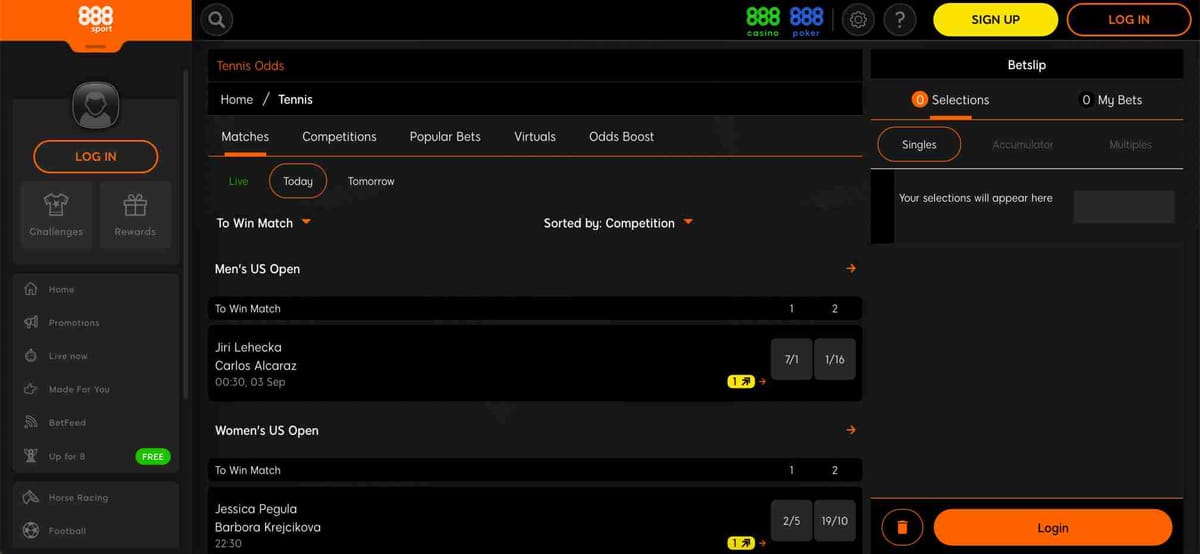Open Football sidebar item
This screenshot has height=554, width=1200.
[x=96, y=531]
